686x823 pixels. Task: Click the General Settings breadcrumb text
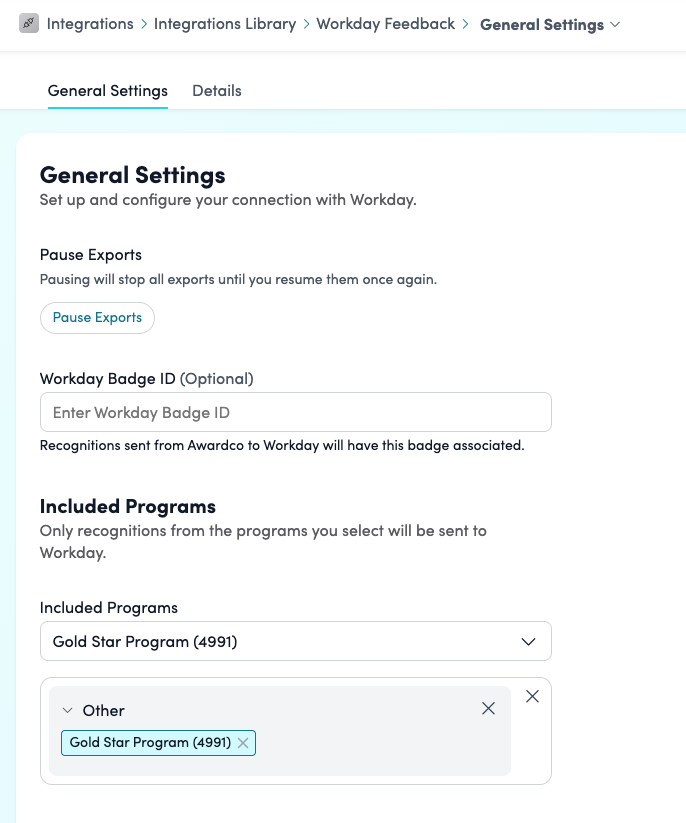[541, 24]
